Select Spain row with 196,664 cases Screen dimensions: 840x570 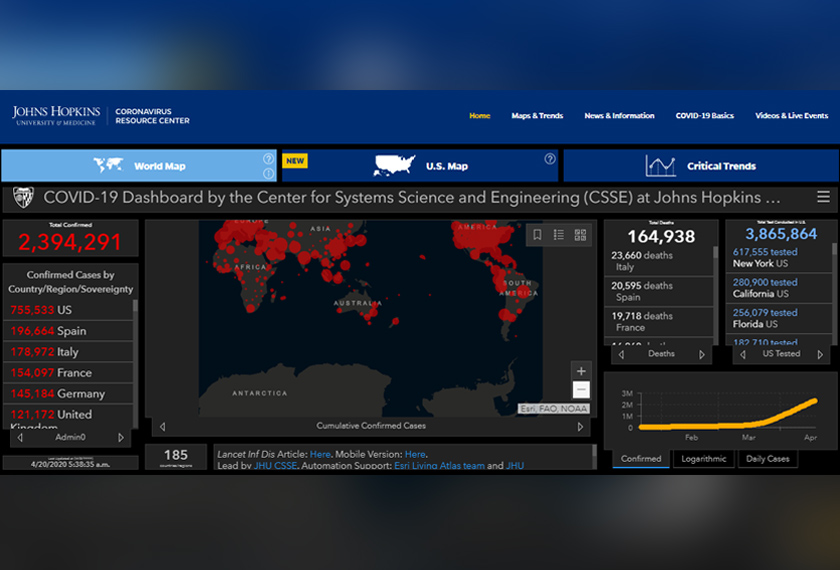68,331
